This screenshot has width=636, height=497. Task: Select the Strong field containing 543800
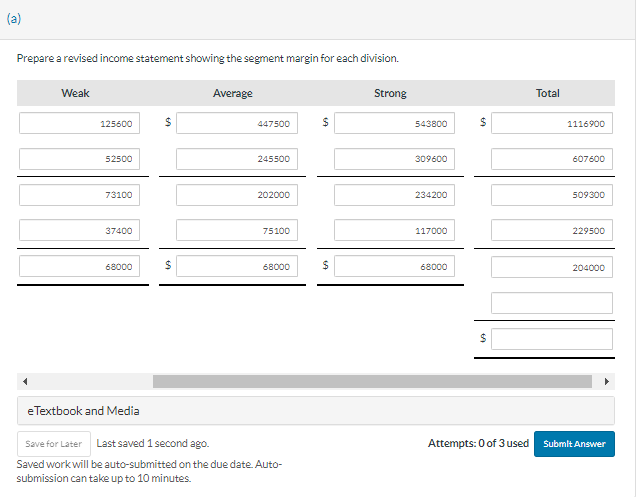394,123
